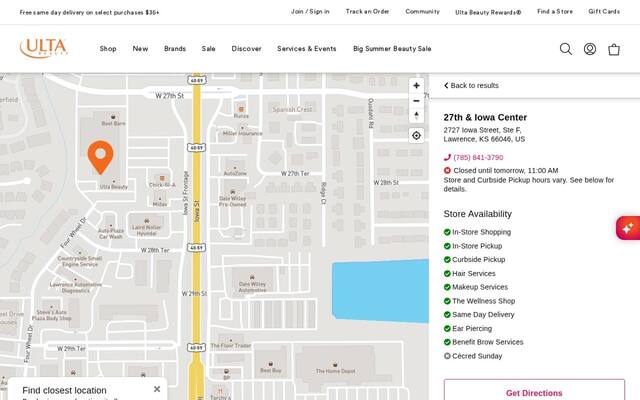The image size is (640, 400).
Task: Open the Discover menu
Action: tap(247, 49)
